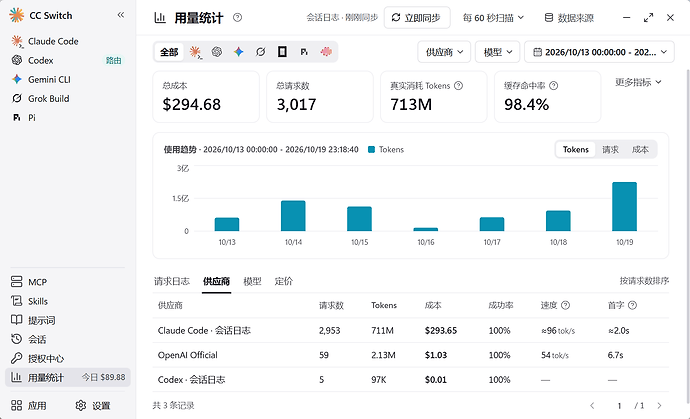
Task: Click the info icon beside 速度 column header
Action: (565, 305)
